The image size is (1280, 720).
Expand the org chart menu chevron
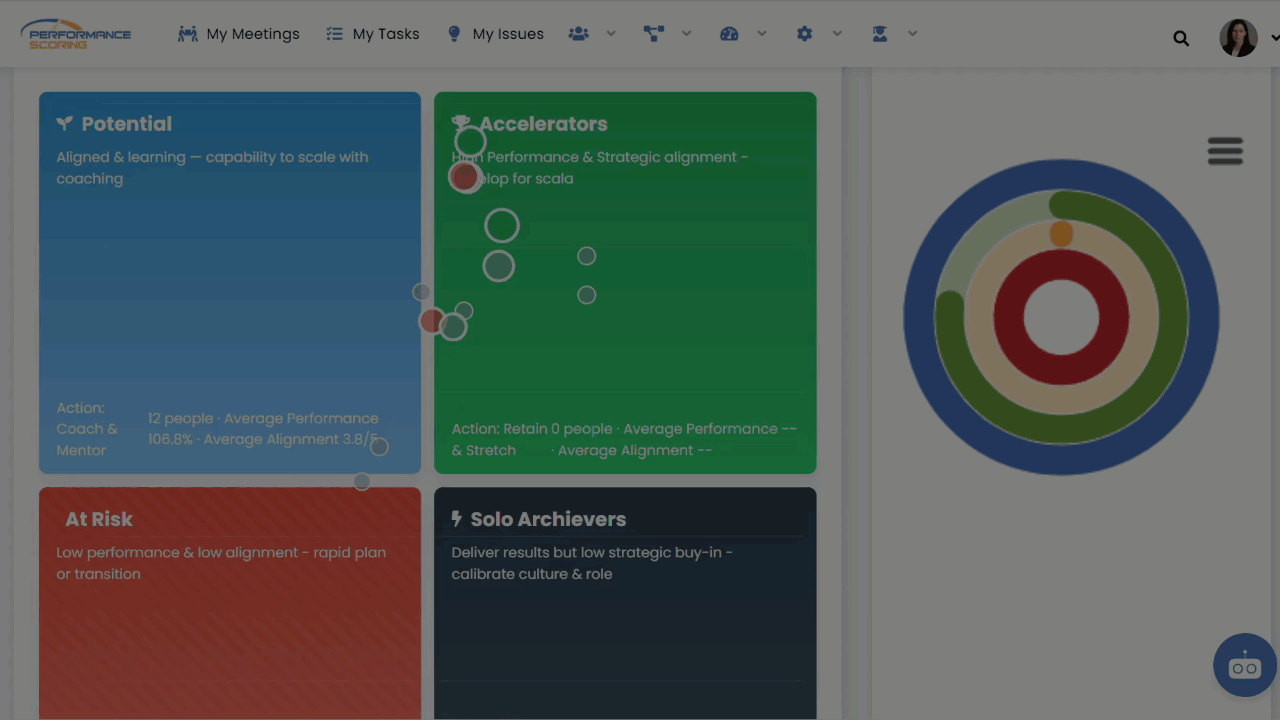[x=687, y=34]
